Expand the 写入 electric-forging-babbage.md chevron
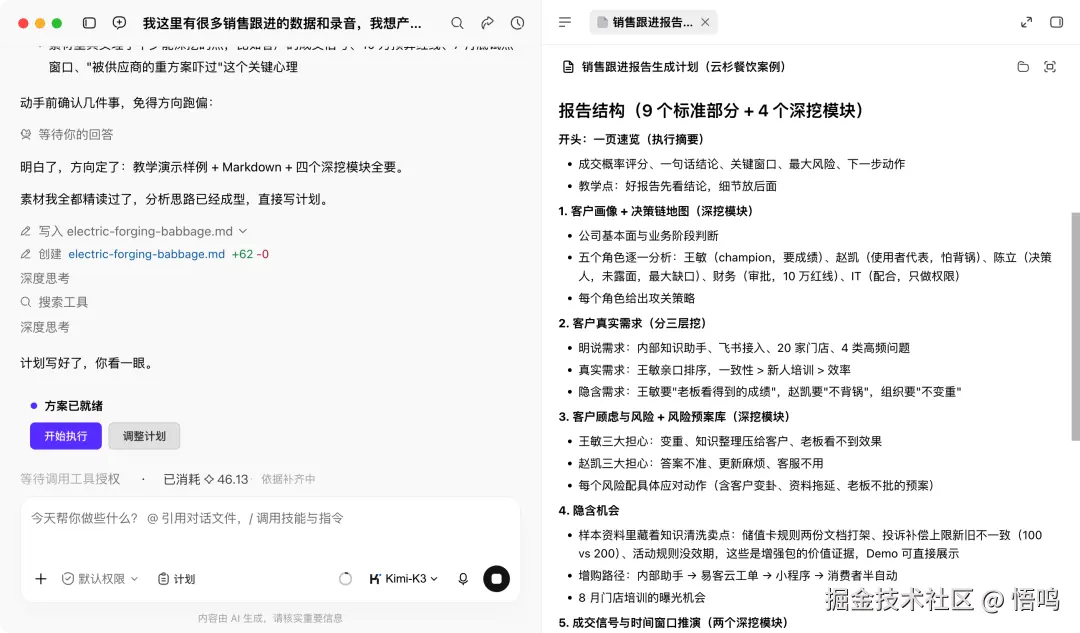 (x=243, y=231)
